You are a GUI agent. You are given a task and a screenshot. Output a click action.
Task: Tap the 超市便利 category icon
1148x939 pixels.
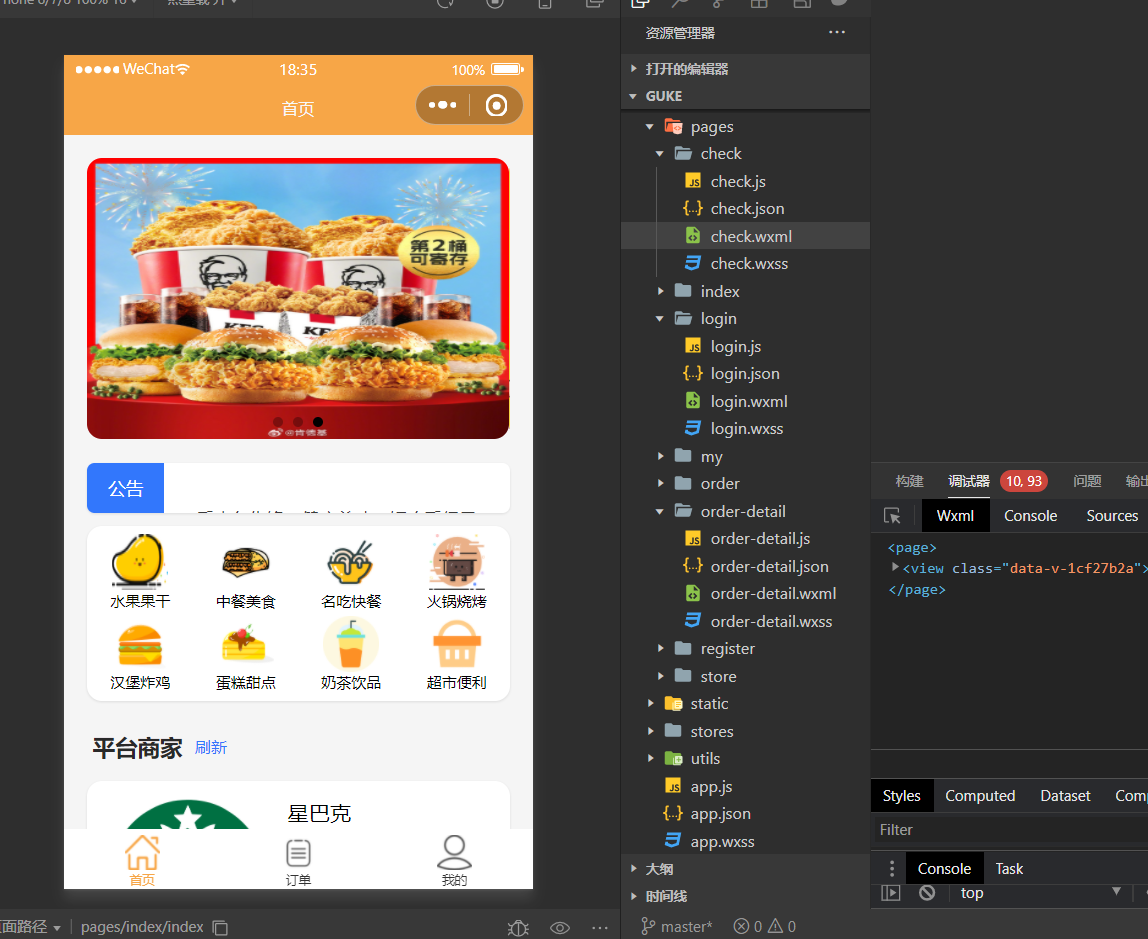tap(456, 645)
